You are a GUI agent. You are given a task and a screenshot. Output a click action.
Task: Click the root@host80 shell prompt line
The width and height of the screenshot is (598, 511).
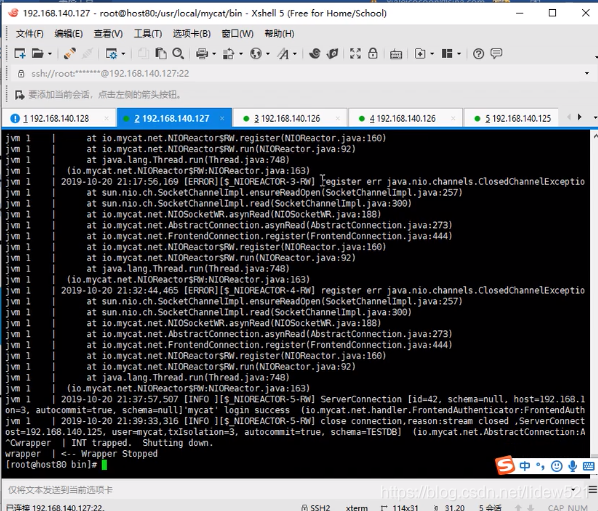[x=56, y=465]
